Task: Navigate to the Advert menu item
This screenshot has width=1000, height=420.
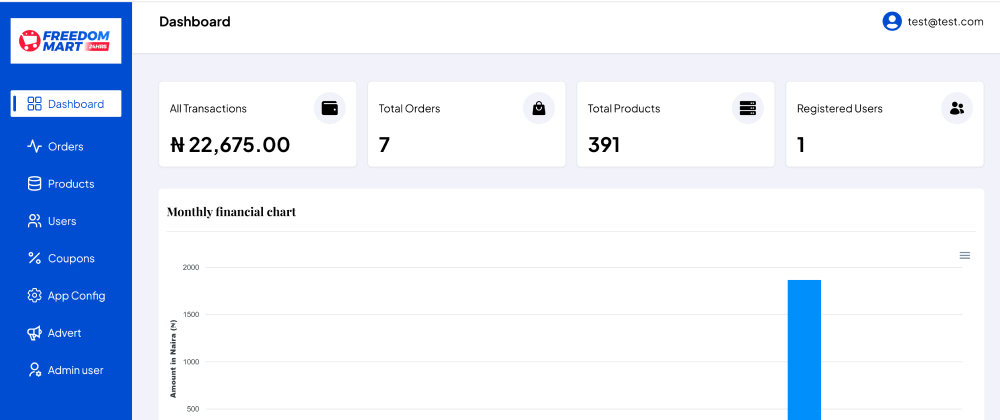Action: click(66, 333)
